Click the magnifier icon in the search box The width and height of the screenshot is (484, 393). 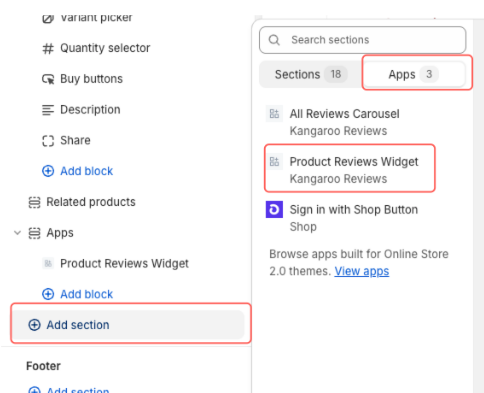(274, 40)
